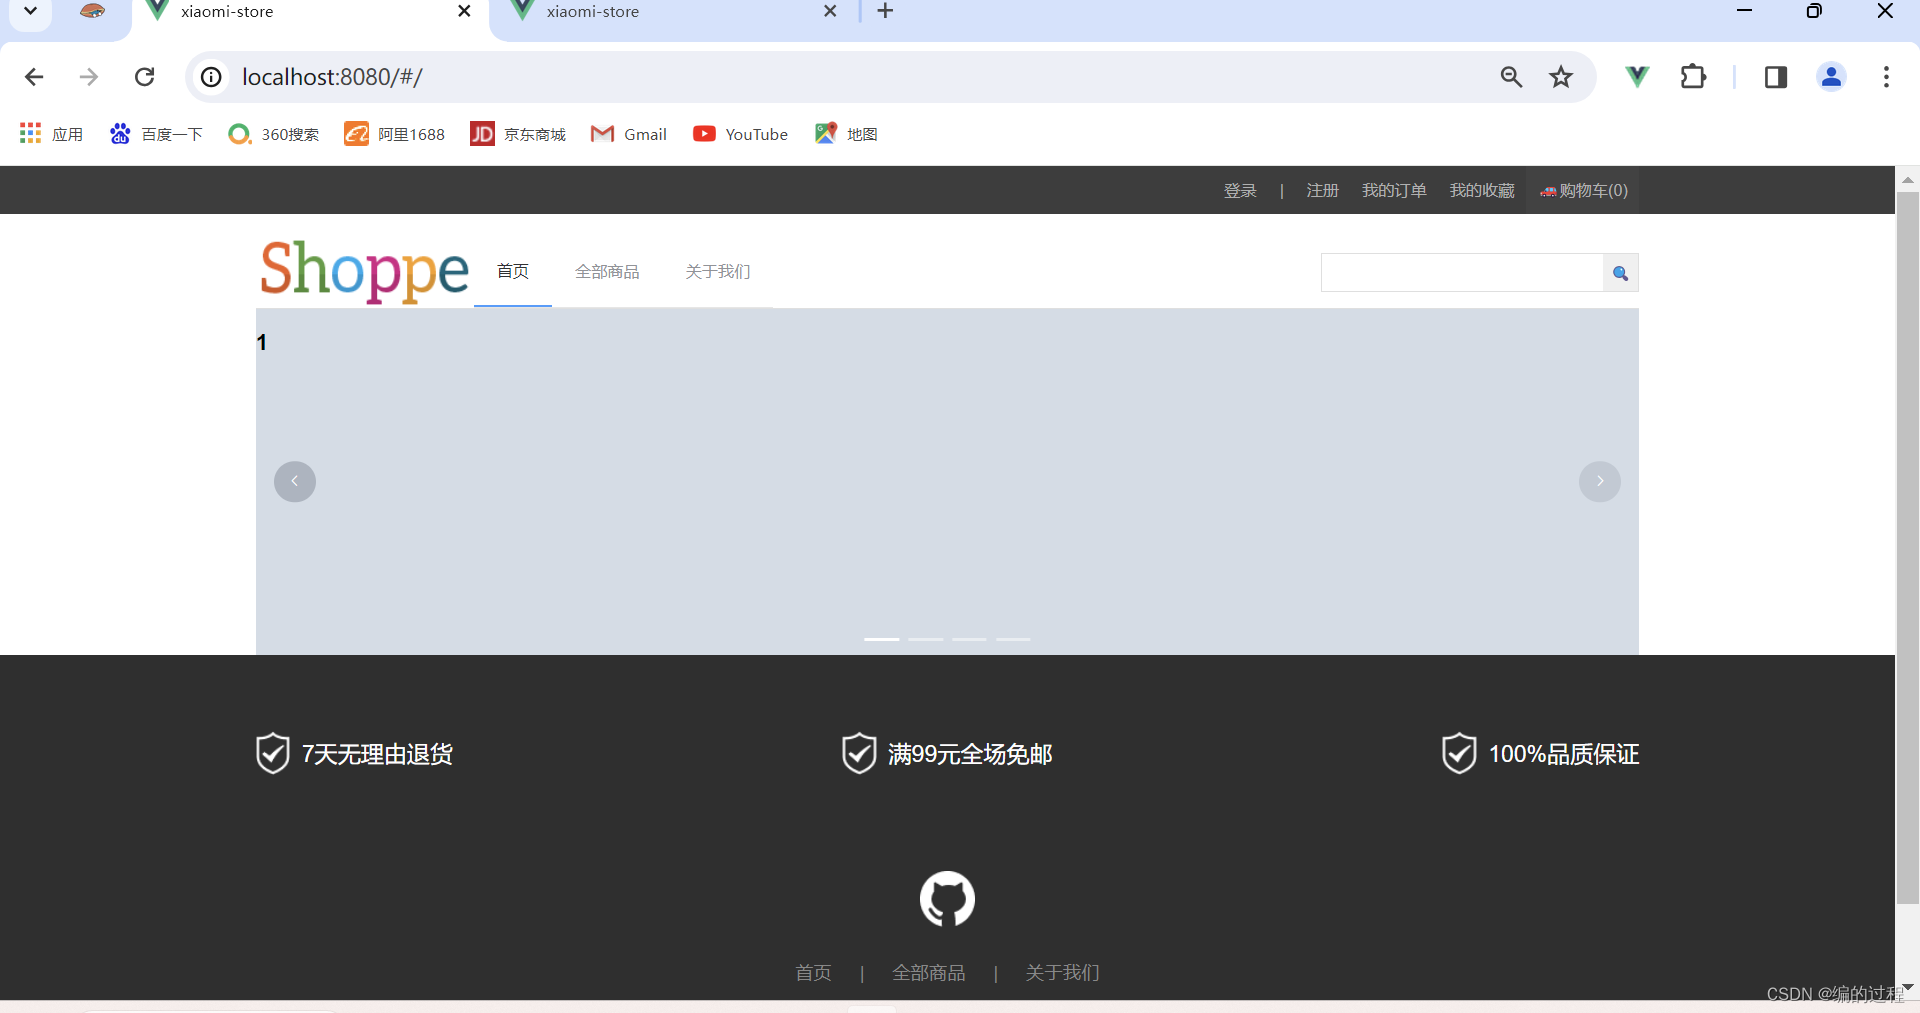Screen dimensions: 1920x1013
Task: Select the fourth carousel indicator
Action: coord(1013,639)
